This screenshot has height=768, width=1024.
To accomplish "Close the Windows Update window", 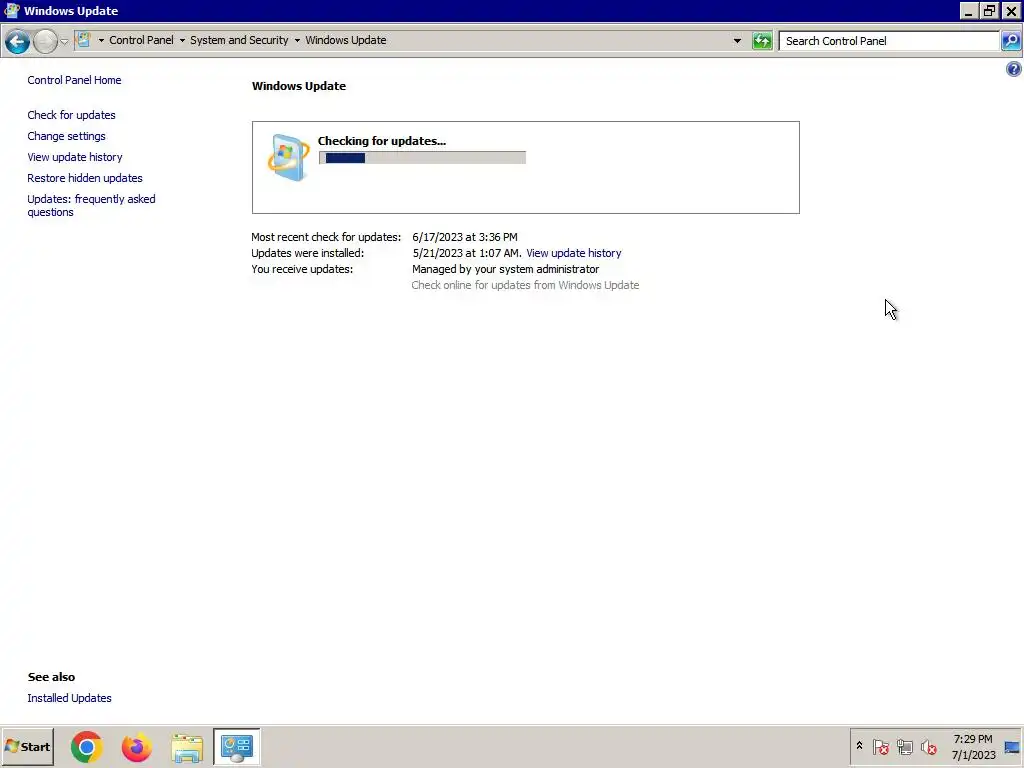I will click(1012, 11).
